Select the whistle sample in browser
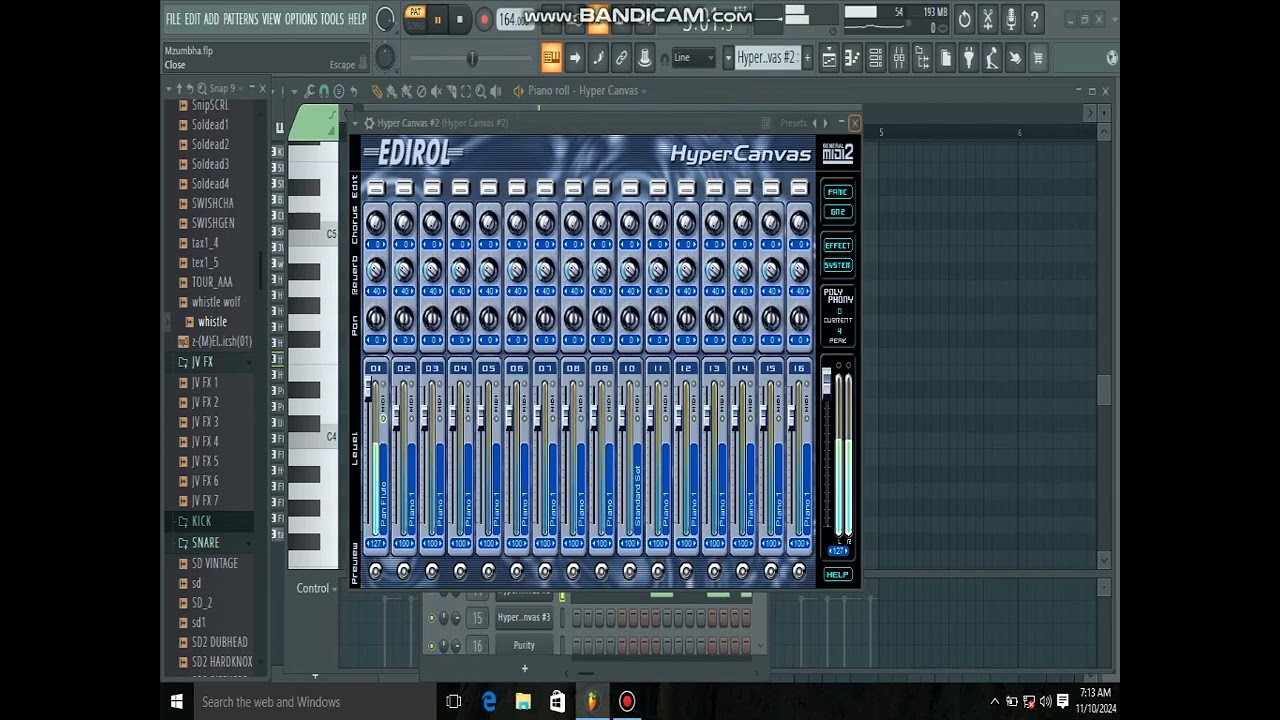This screenshot has height=720, width=1280. [x=212, y=322]
